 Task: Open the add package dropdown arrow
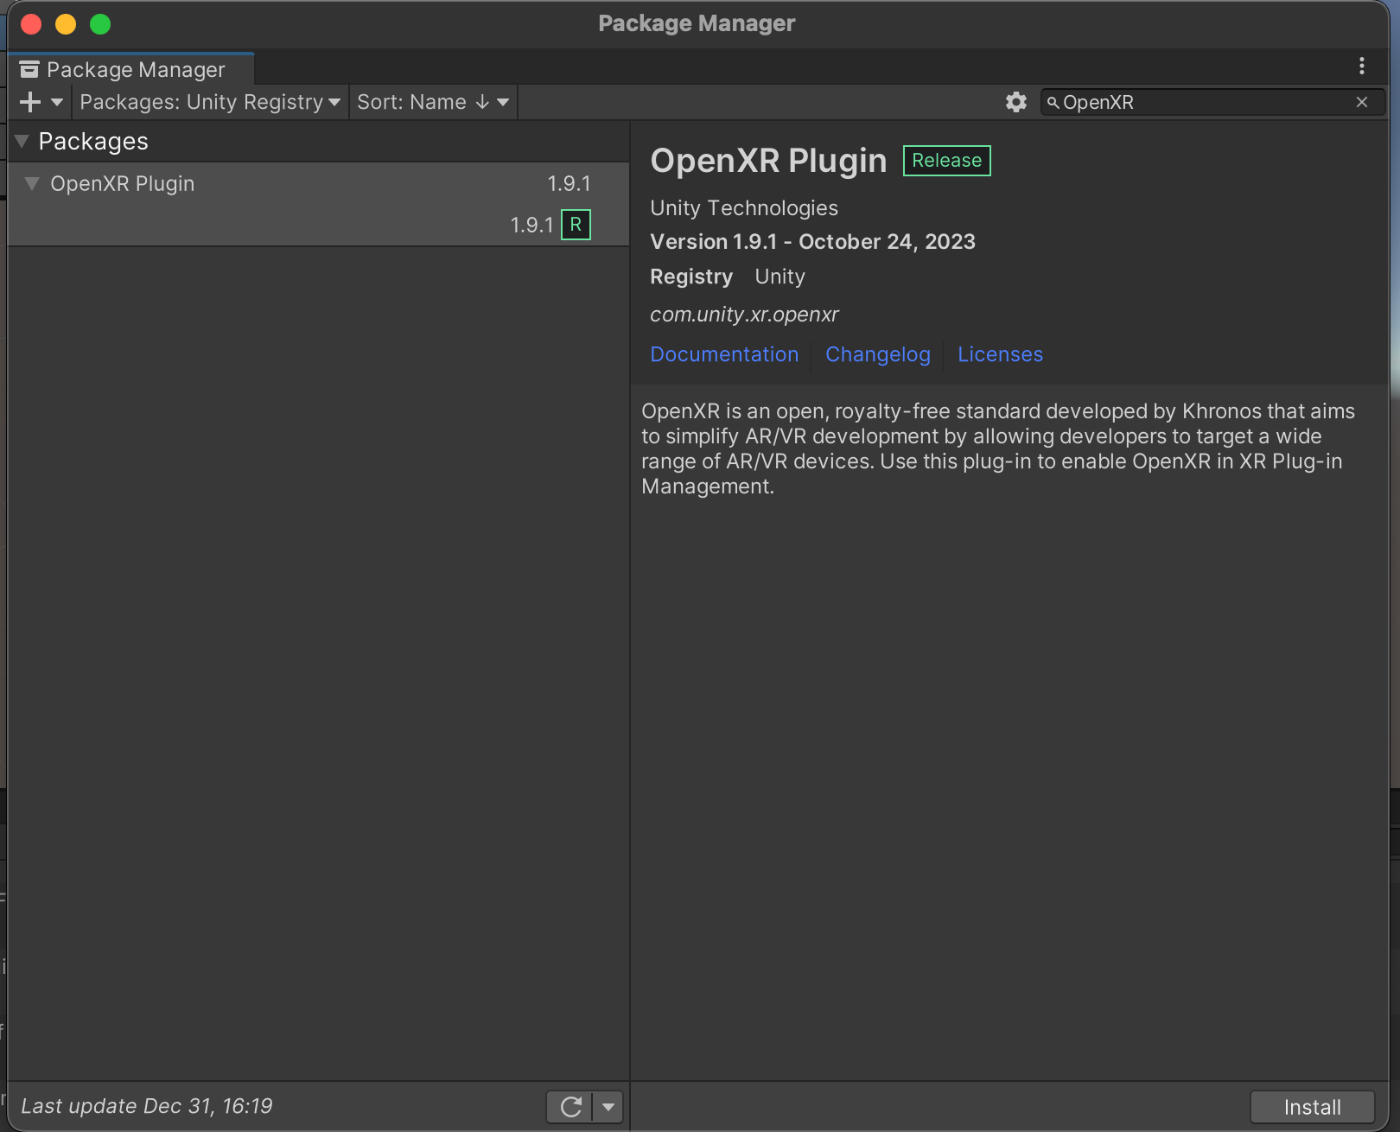(x=57, y=102)
